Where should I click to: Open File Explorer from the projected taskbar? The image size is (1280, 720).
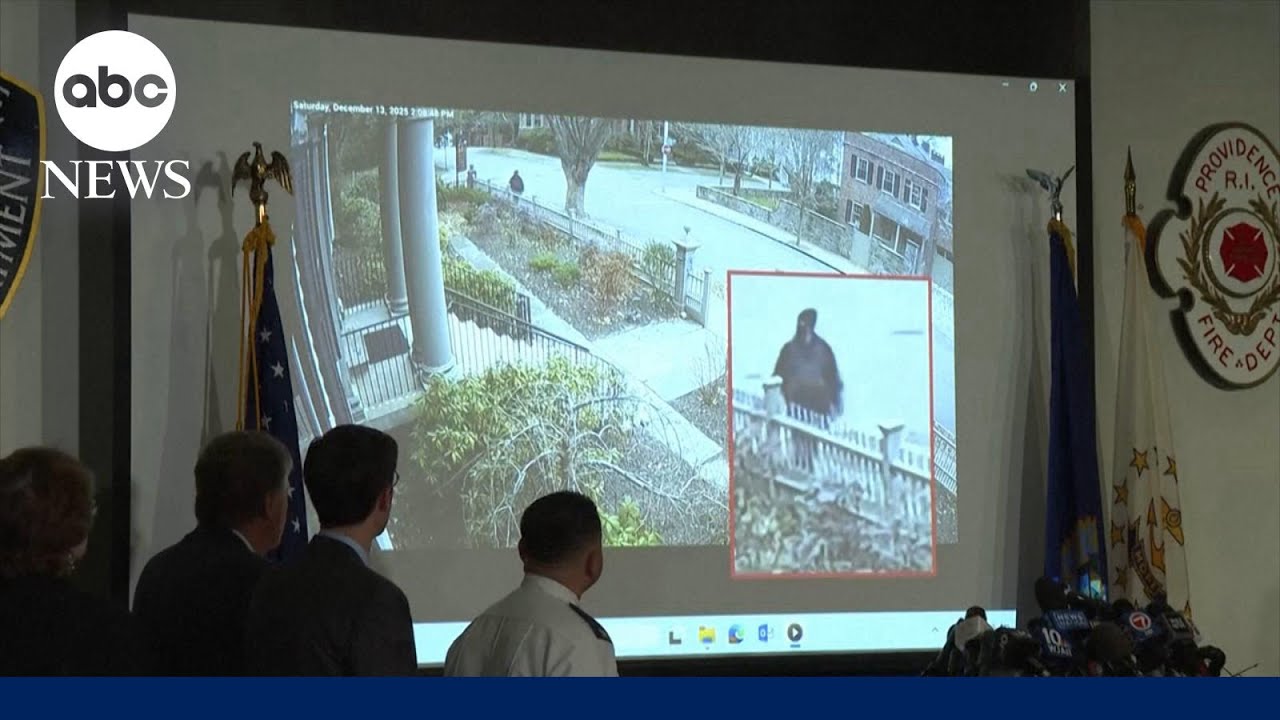pos(707,634)
